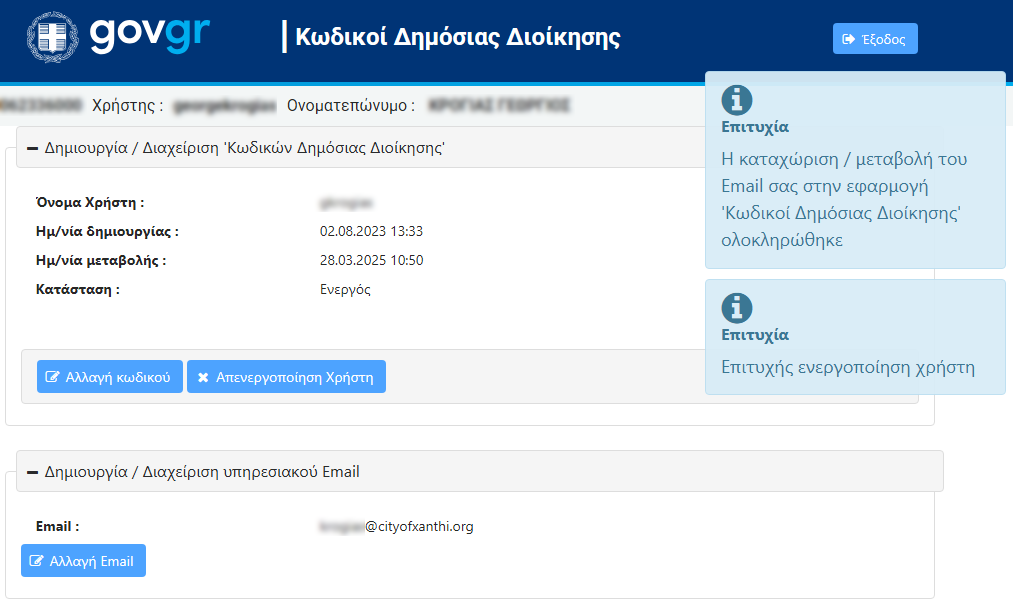This screenshot has width=1013, height=615.
Task: Click the cityofxanthi.org email address
Action: click(x=418, y=526)
